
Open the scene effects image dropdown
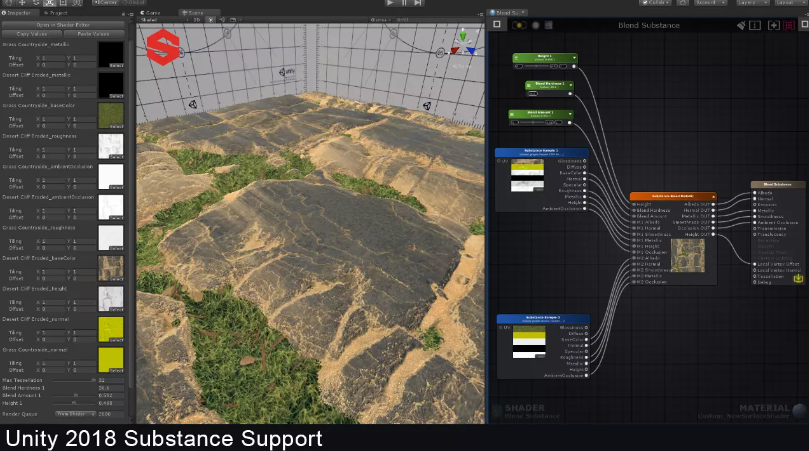tap(235, 20)
